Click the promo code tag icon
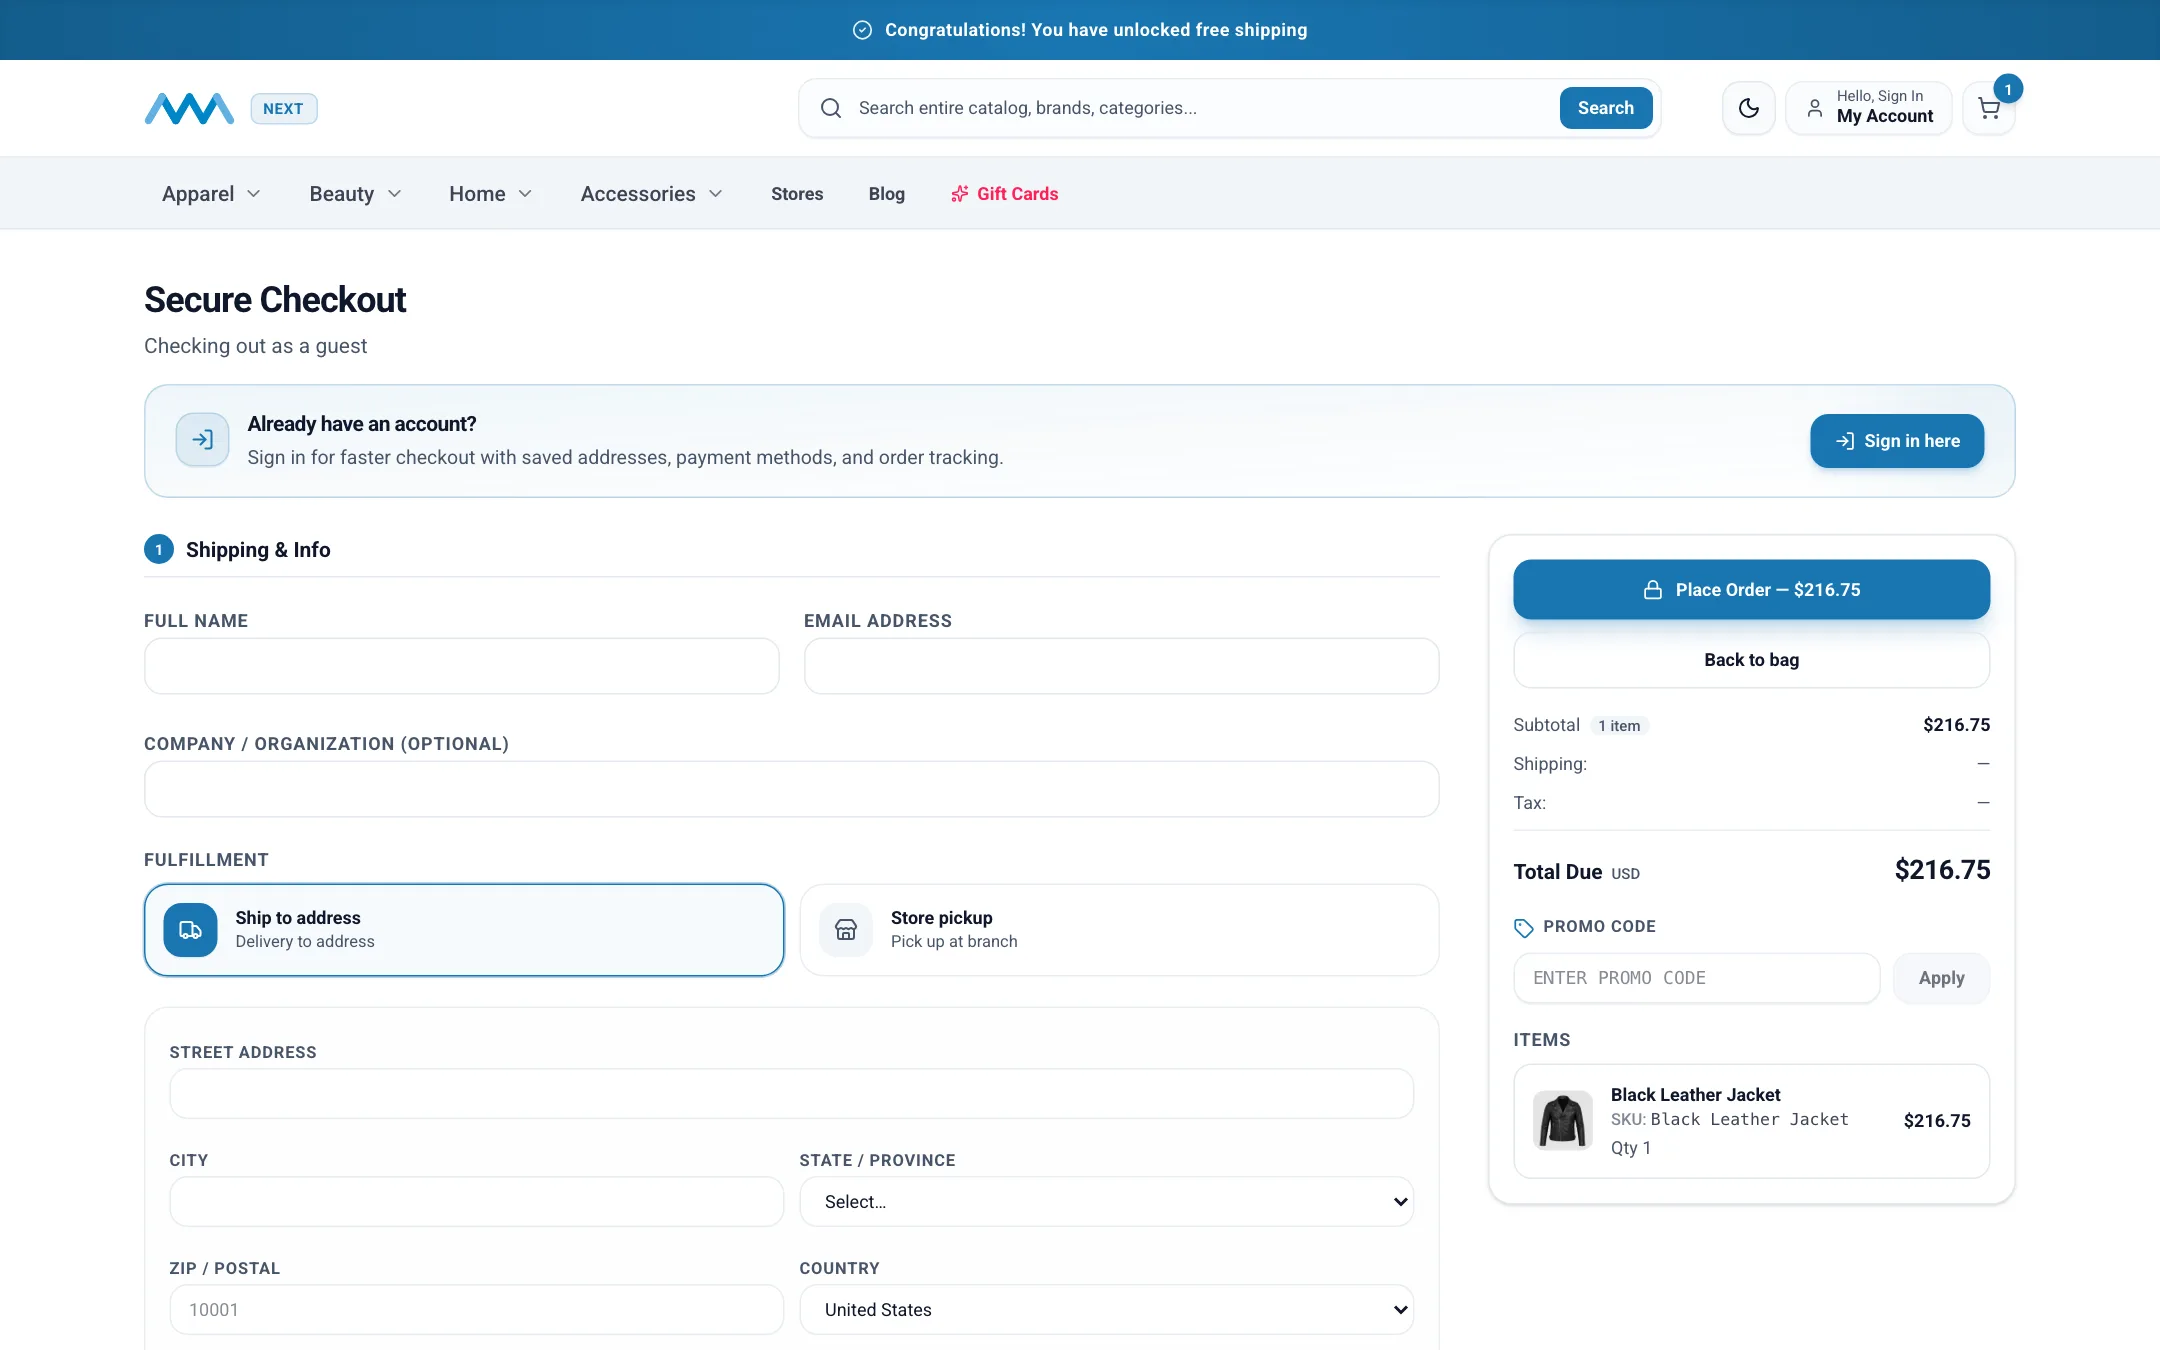Viewport: 2160px width, 1350px height. coord(1523,928)
